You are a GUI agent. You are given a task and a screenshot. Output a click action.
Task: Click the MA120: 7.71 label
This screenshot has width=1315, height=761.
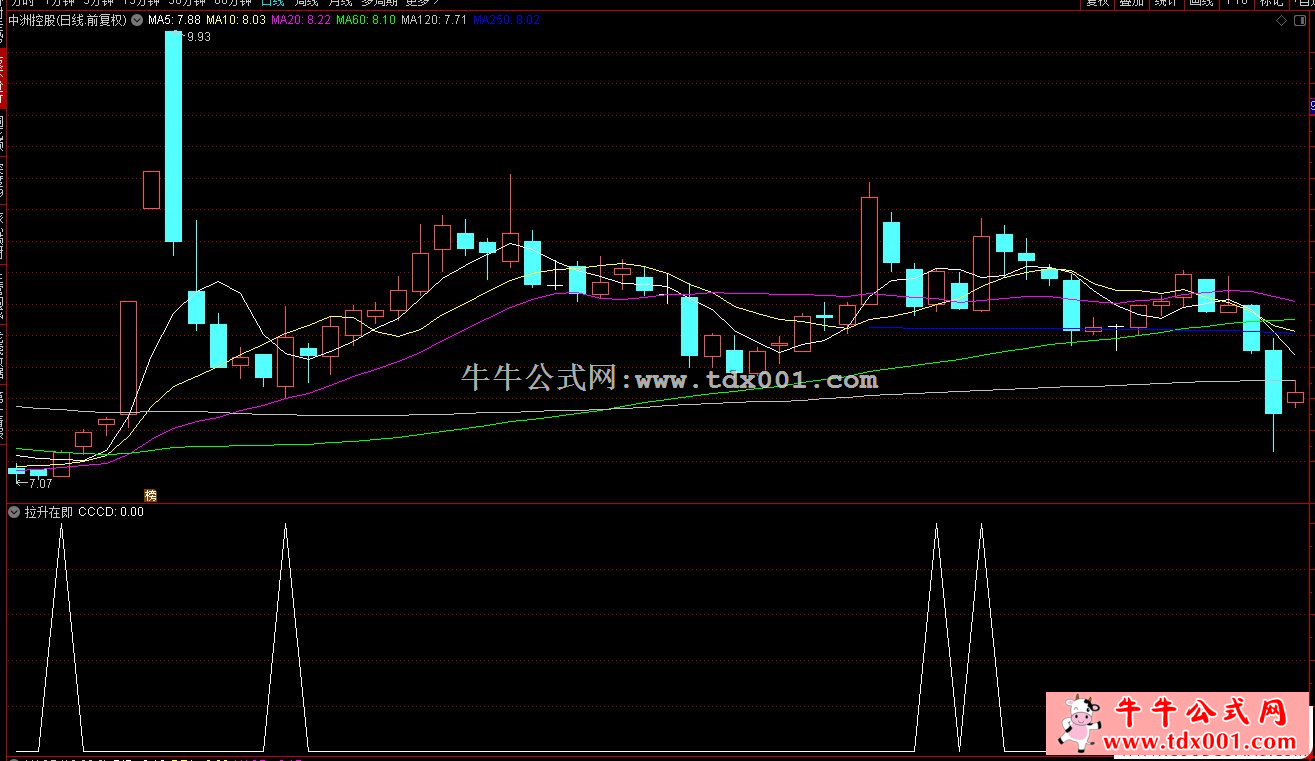coord(434,20)
